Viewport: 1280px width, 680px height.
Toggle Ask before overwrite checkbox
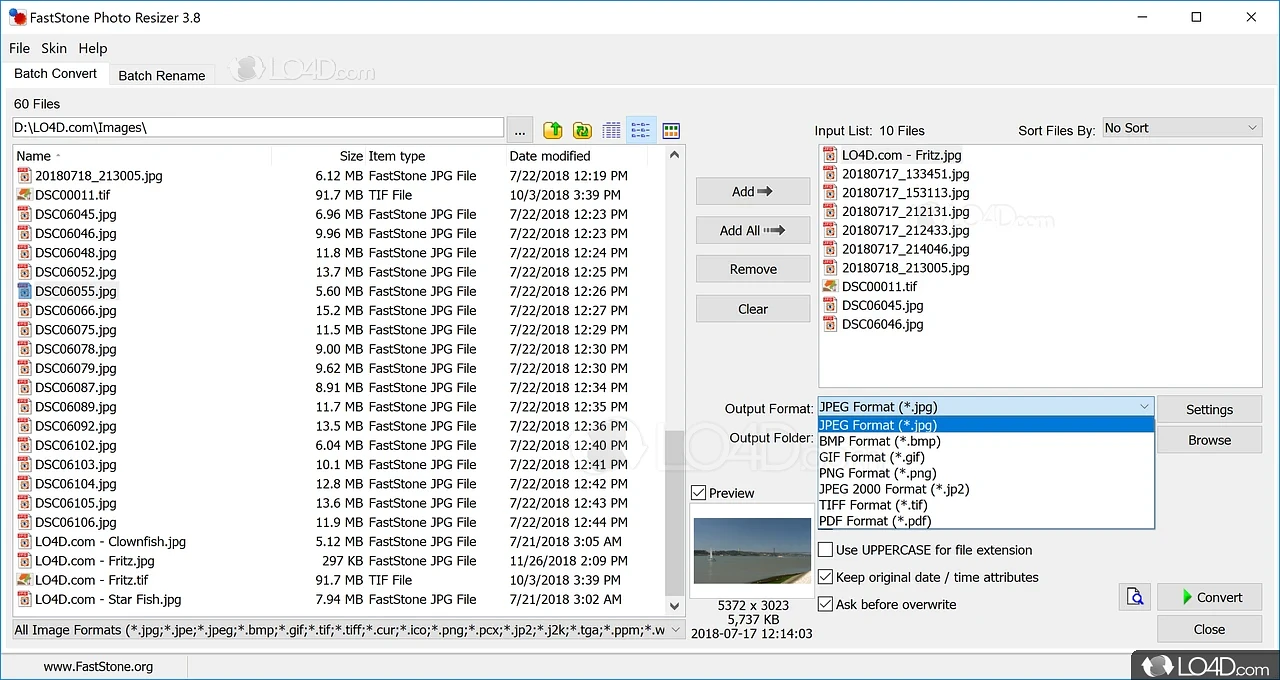826,604
